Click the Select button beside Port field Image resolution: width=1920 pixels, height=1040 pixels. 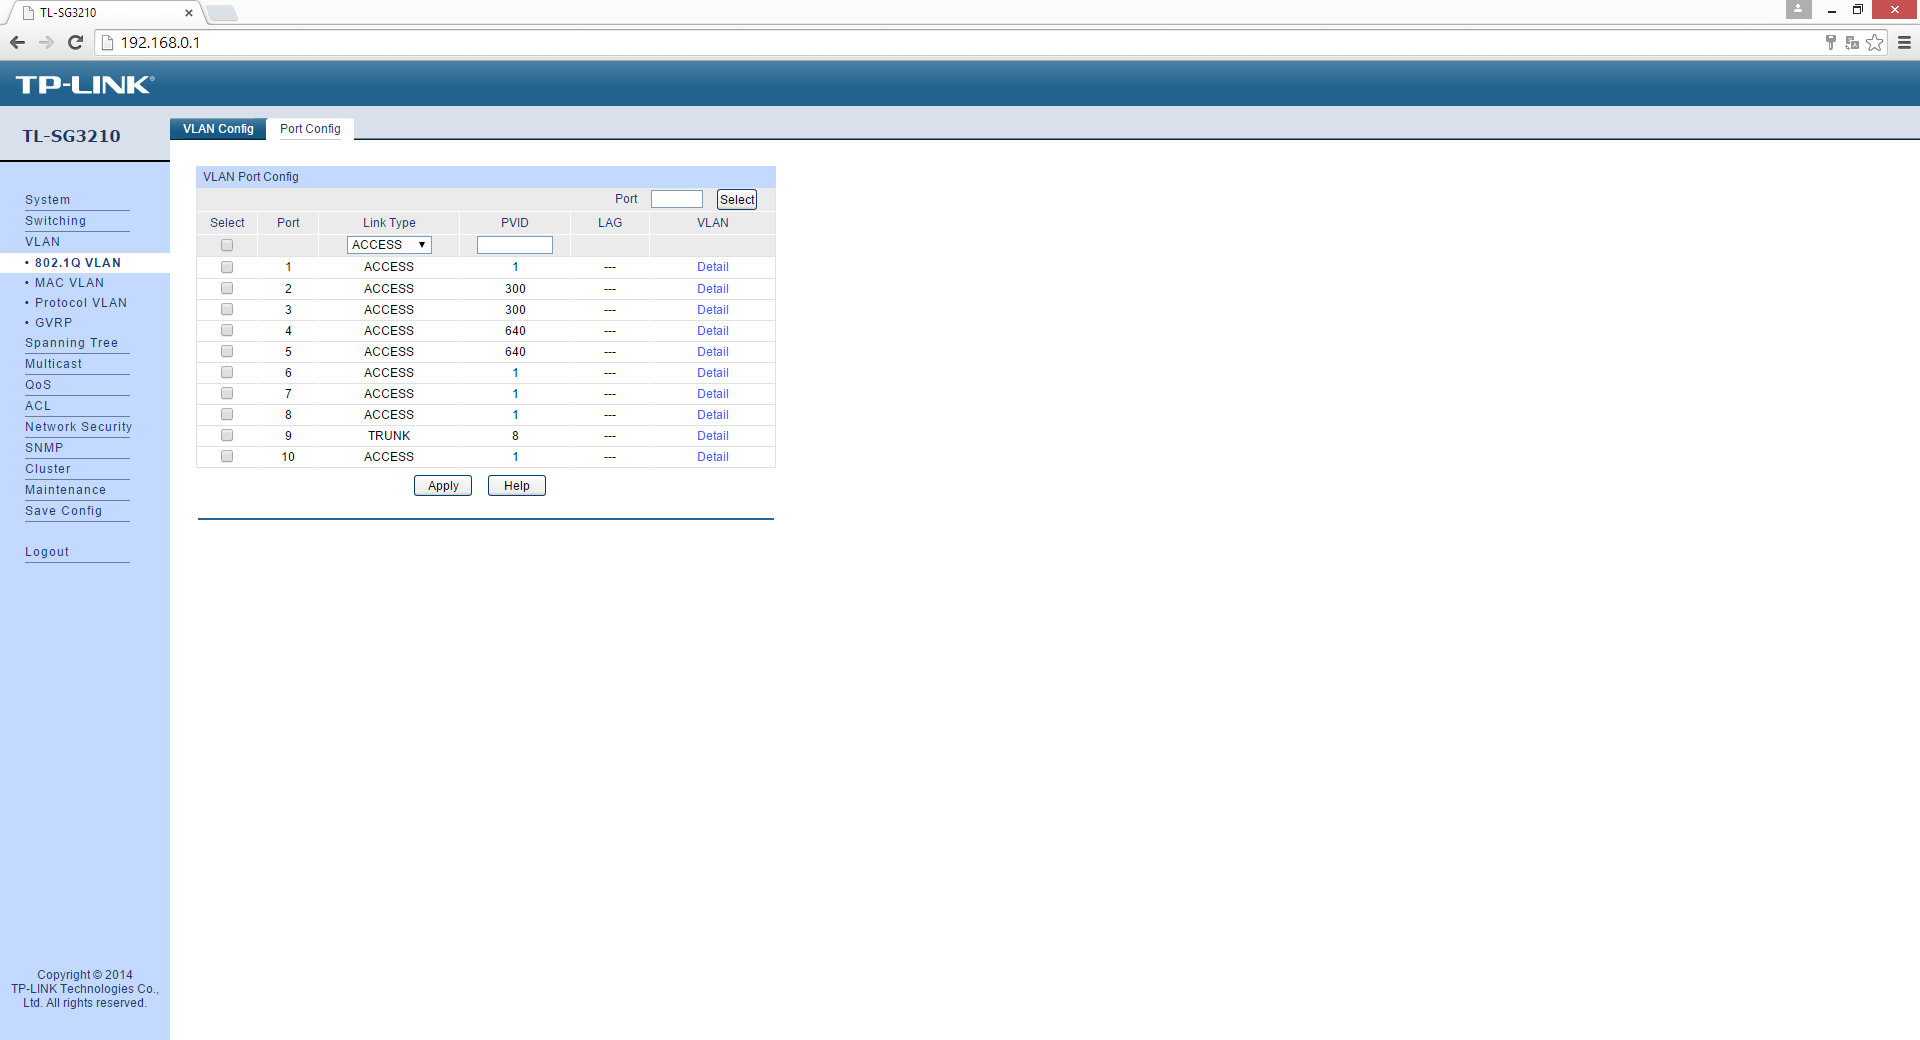coord(737,200)
